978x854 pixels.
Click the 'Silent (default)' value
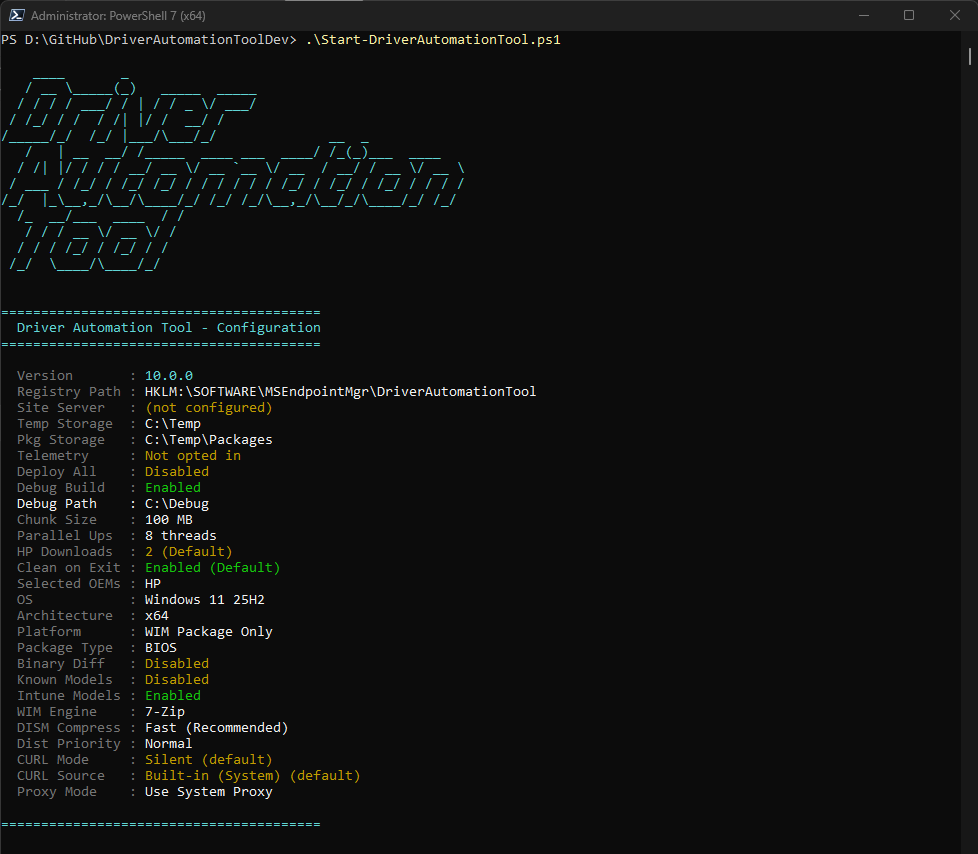[x=209, y=760]
